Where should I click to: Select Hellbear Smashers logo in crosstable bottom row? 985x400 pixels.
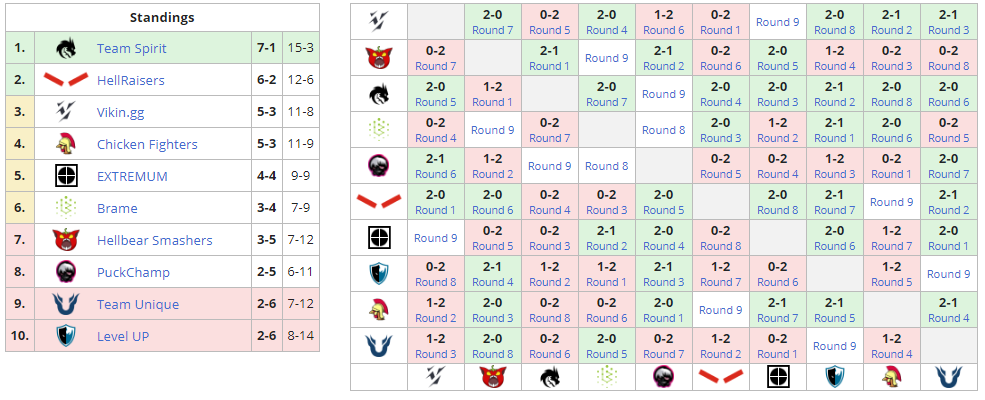(493, 377)
